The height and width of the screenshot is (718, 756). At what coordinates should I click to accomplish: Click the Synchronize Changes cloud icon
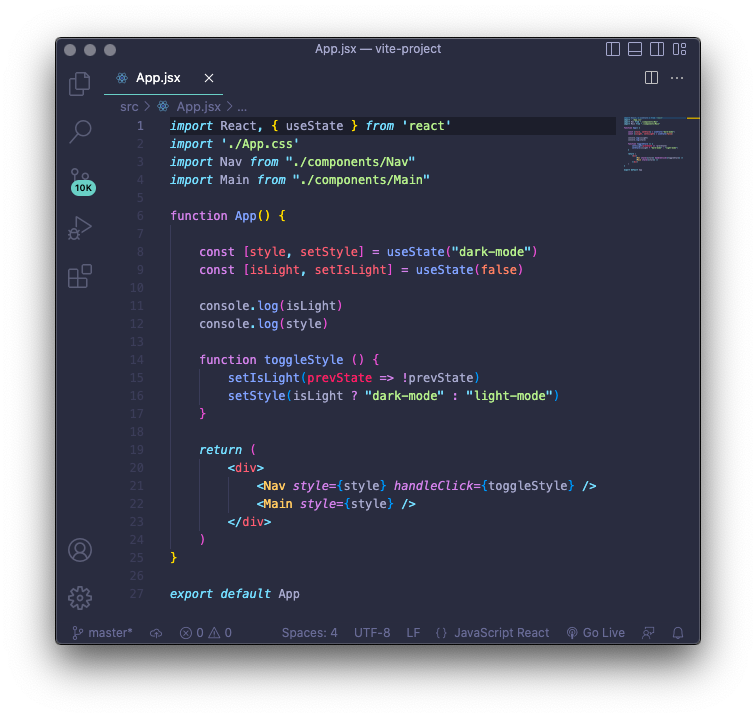coord(156,633)
